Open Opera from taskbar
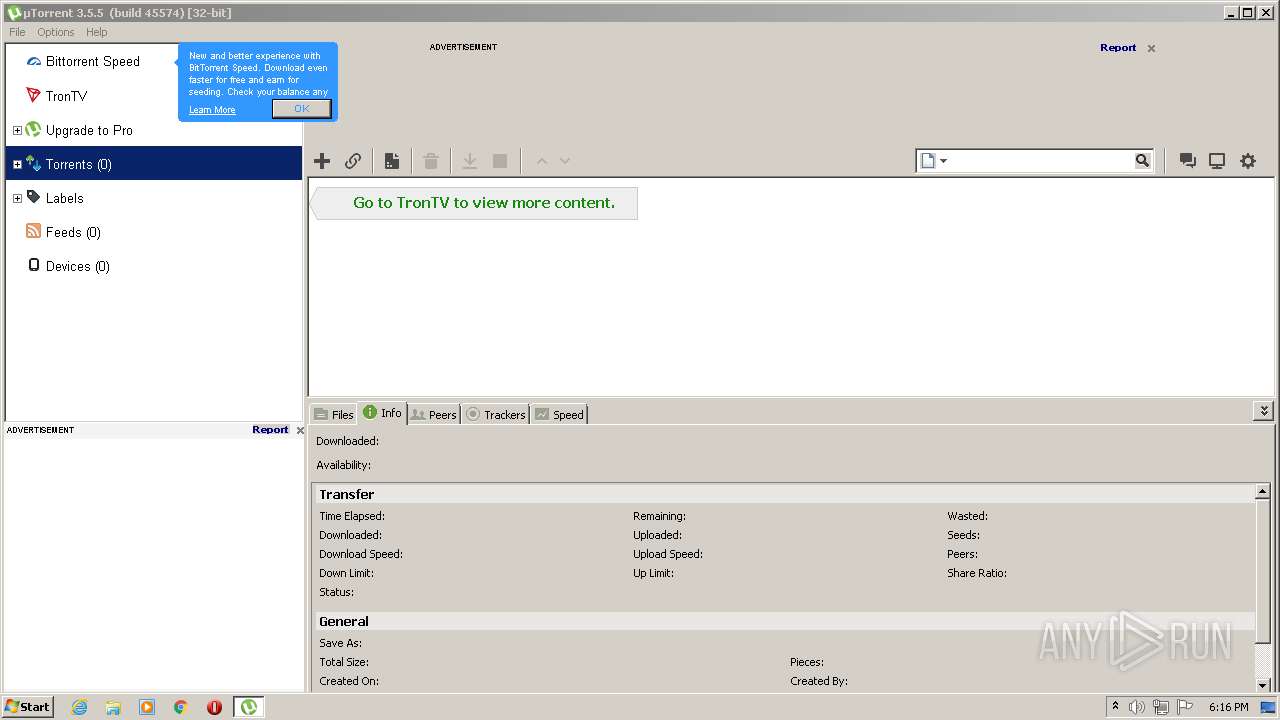The image size is (1280, 720). click(214, 707)
